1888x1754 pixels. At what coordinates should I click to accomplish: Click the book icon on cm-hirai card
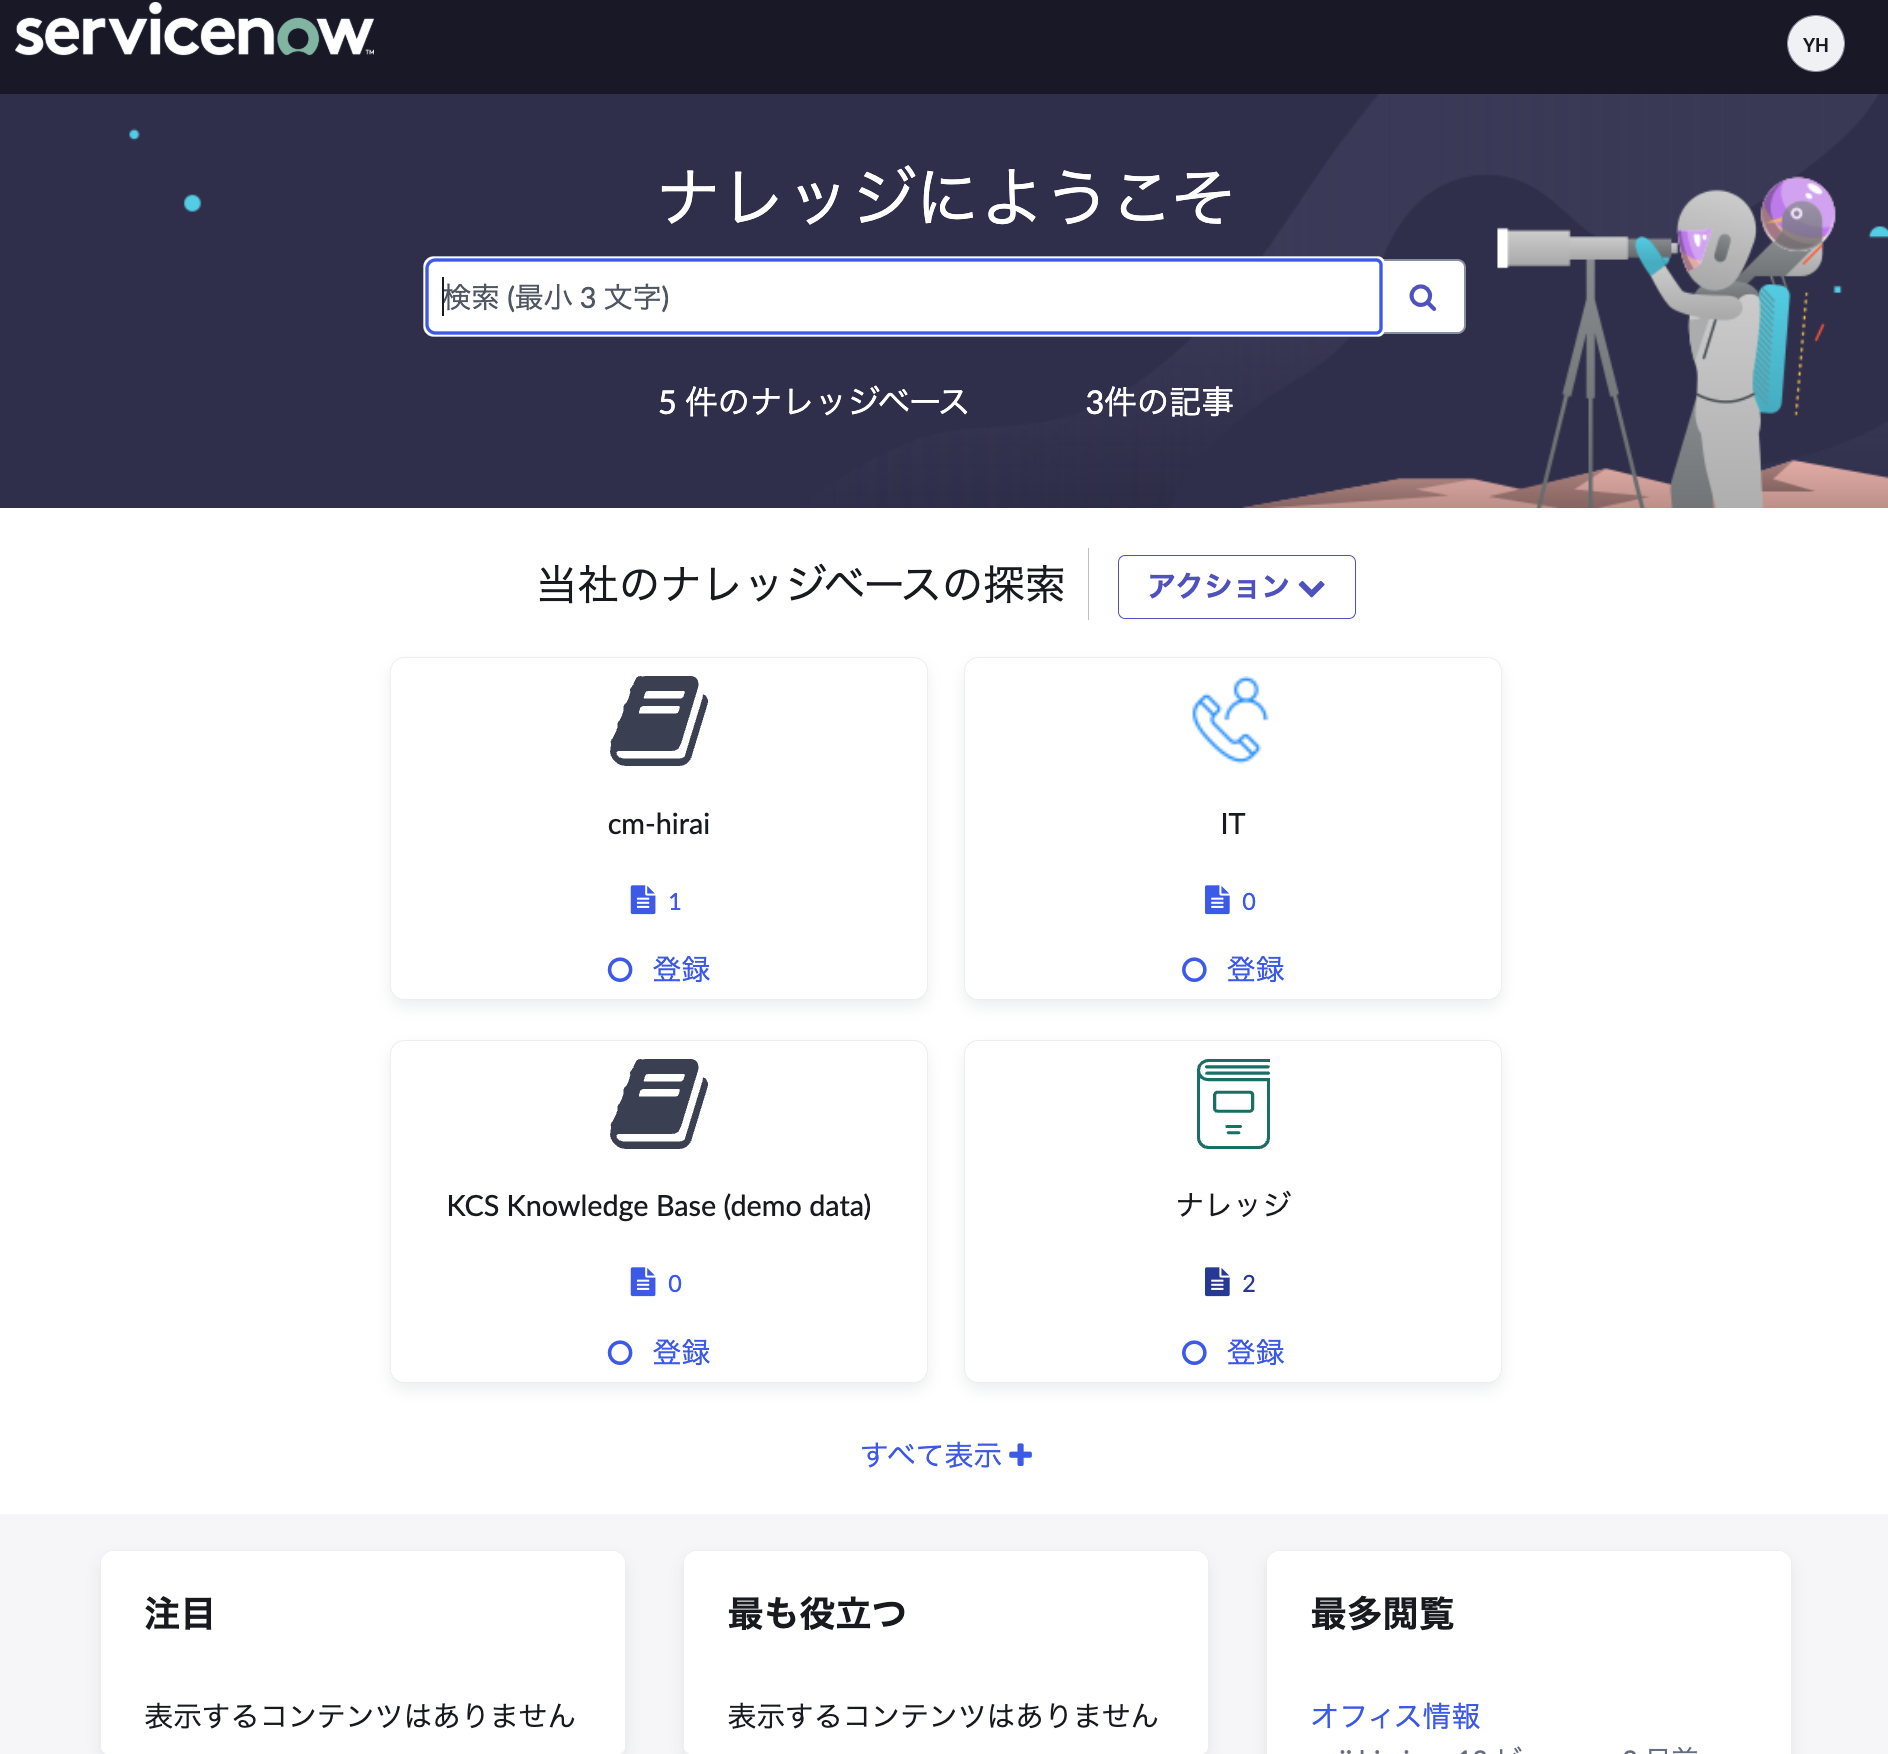[658, 718]
